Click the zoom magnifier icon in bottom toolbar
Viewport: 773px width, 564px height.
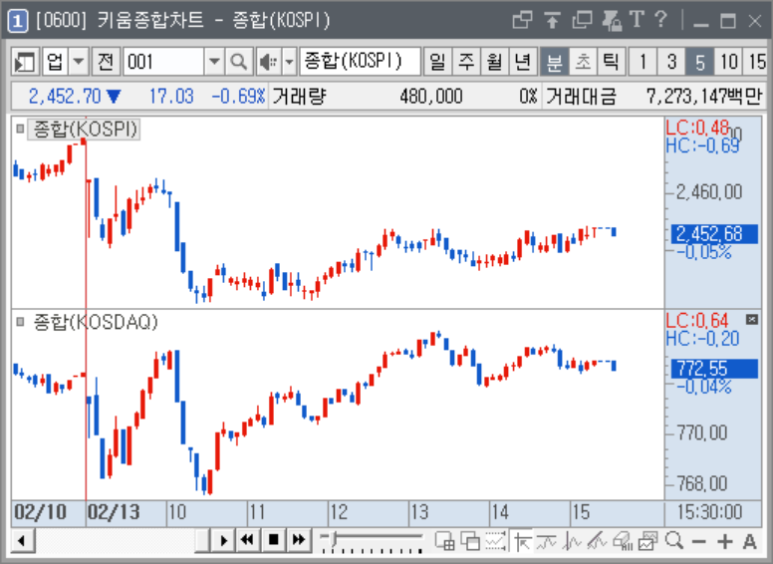pos(673,541)
